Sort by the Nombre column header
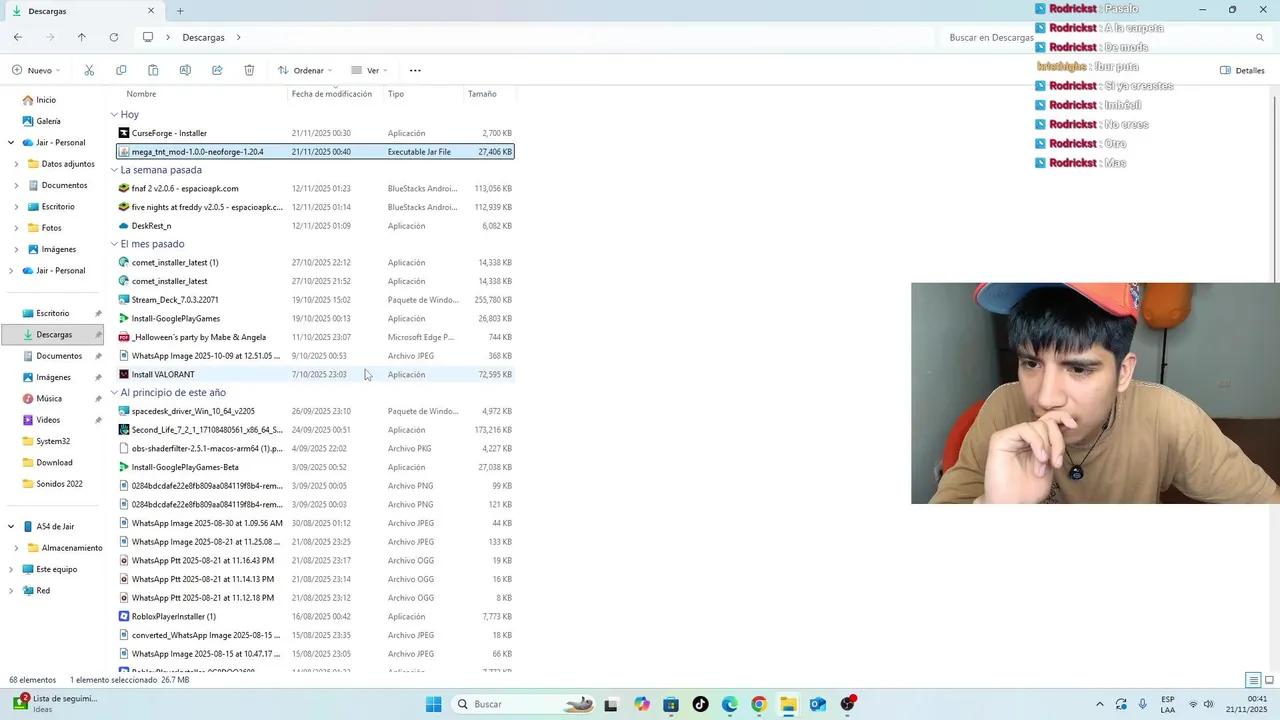The image size is (1280, 720). click(x=141, y=94)
